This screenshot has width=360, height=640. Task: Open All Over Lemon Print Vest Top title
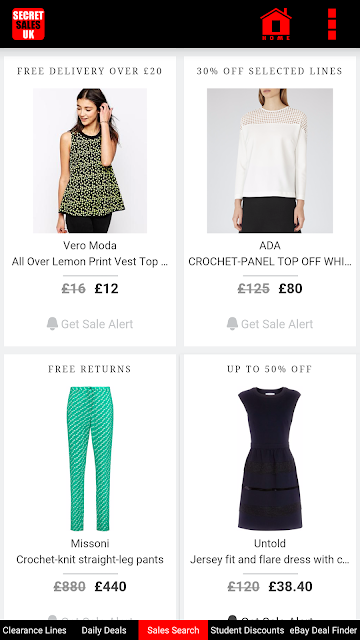(x=90, y=262)
